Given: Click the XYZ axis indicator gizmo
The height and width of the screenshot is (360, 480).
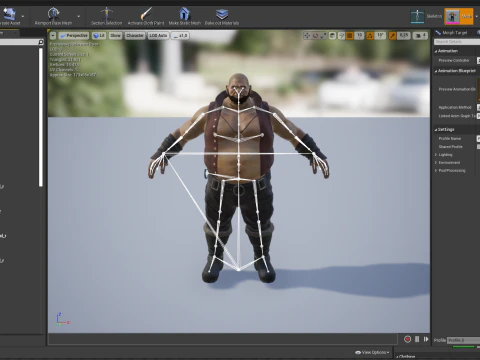Looking at the screenshot, I should tap(62, 319).
